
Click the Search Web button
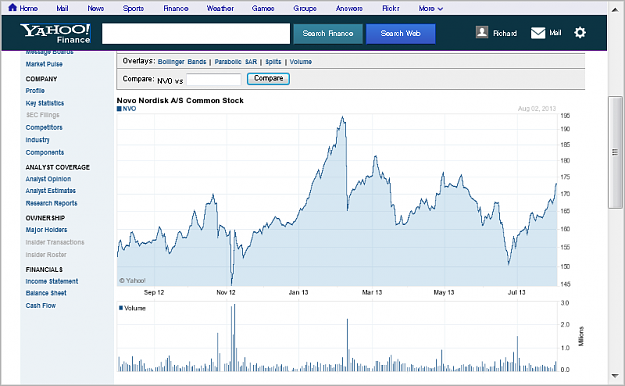401,33
